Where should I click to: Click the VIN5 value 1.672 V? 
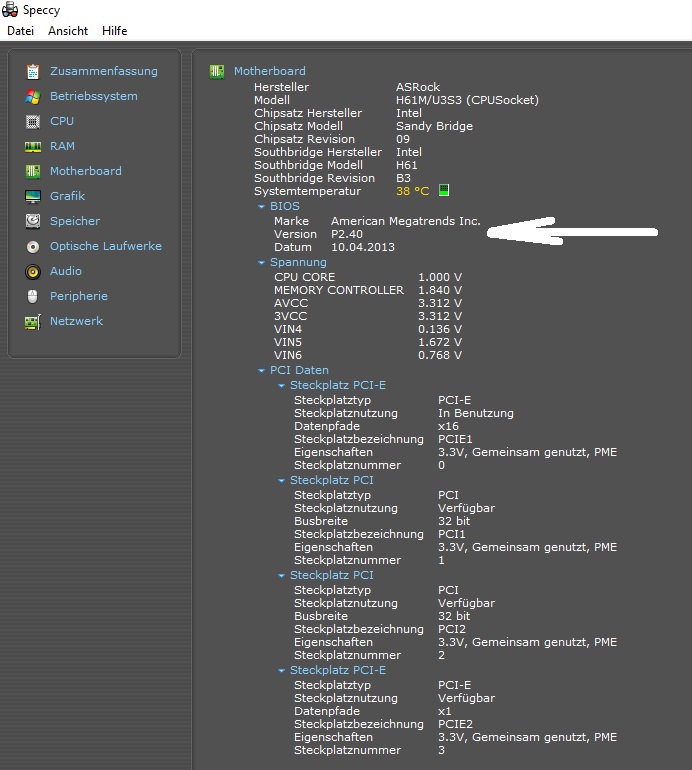[x=440, y=342]
